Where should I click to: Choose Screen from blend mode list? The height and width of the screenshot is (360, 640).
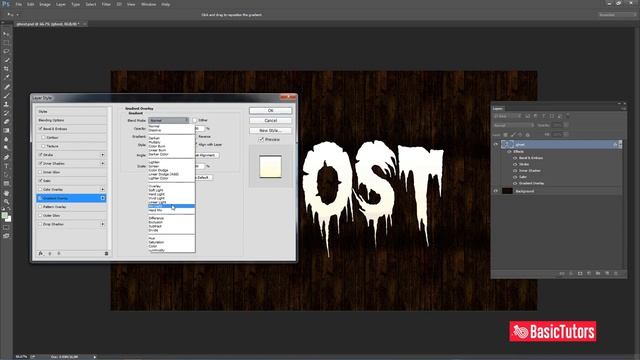[154, 166]
